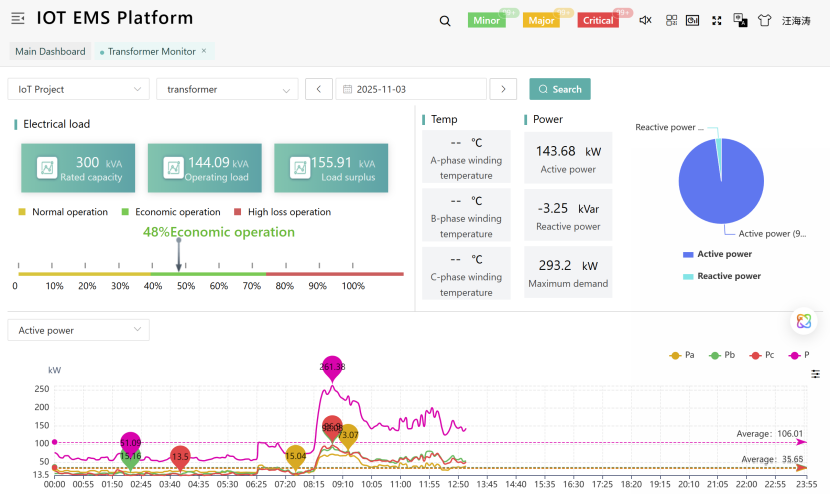Toggle the Pb series in chart legend
The height and width of the screenshot is (500, 830).
click(x=722, y=355)
